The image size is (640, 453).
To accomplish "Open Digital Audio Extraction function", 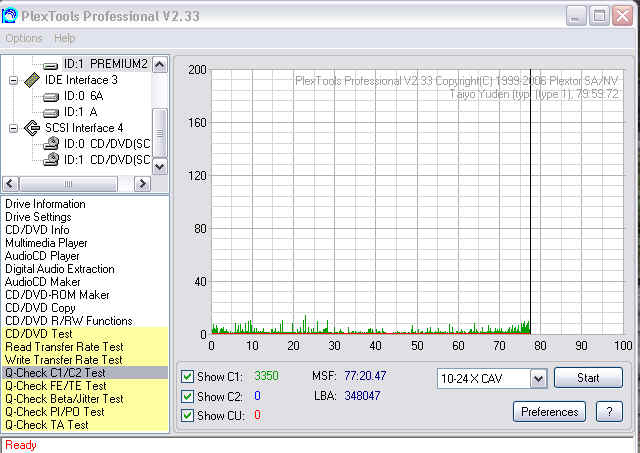I will (x=60, y=269).
